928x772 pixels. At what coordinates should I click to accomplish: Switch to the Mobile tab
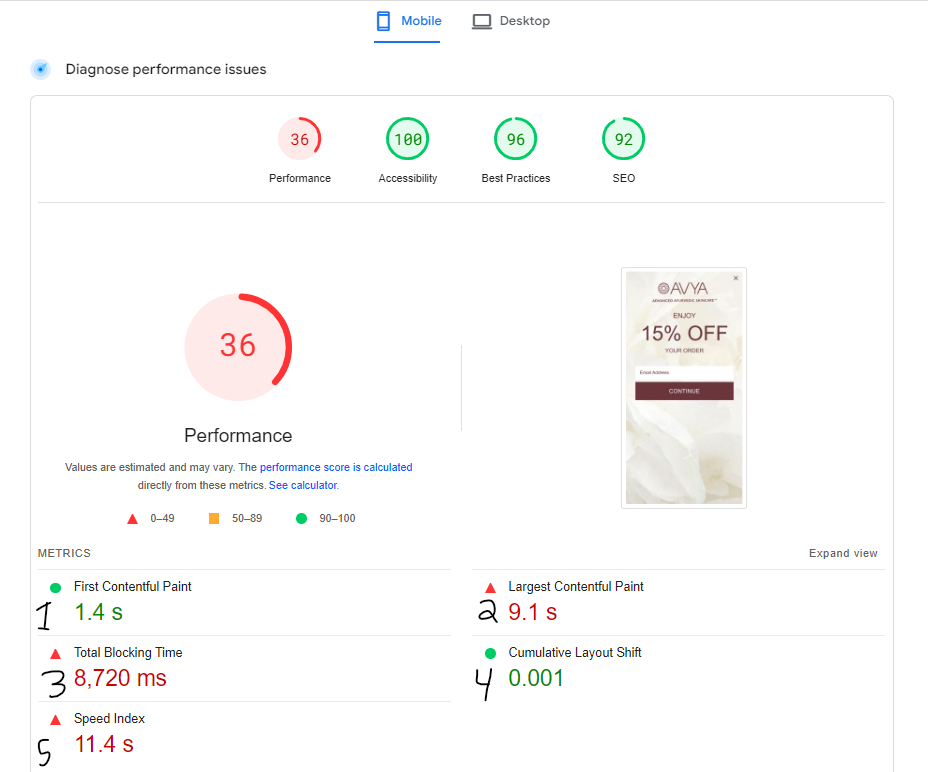408,21
